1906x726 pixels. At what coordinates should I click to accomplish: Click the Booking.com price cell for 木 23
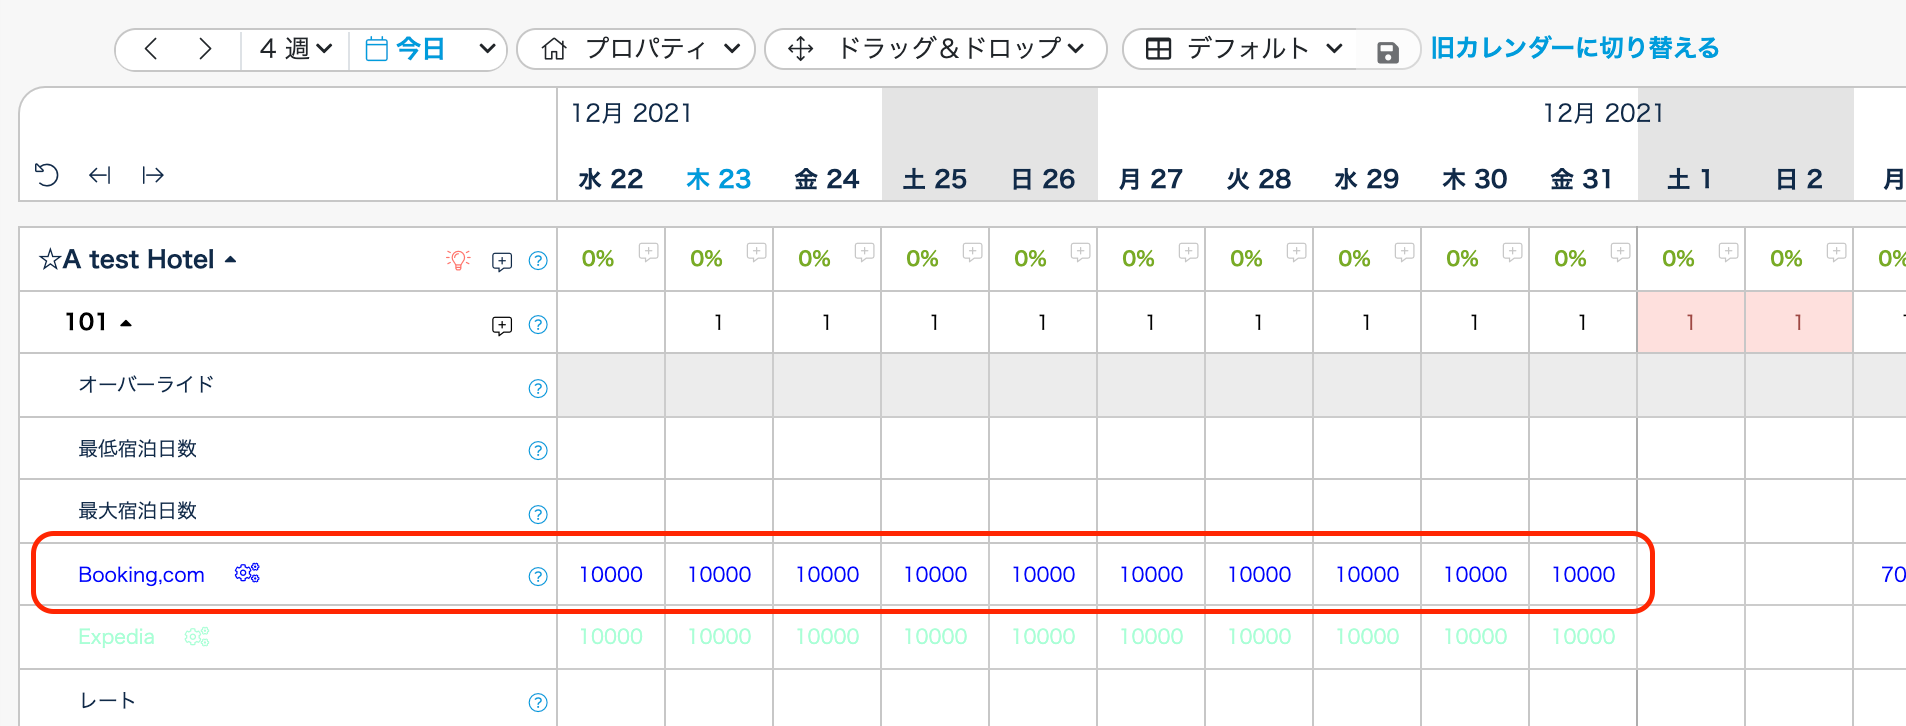point(719,575)
